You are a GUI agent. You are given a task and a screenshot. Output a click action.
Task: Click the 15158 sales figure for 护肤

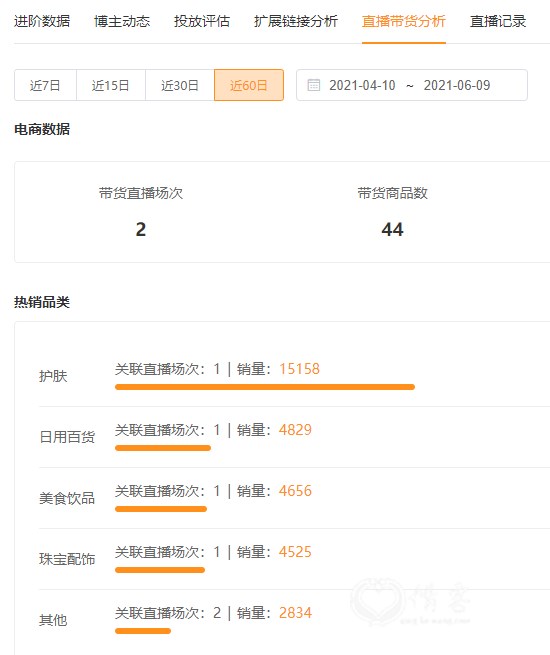[x=299, y=369]
